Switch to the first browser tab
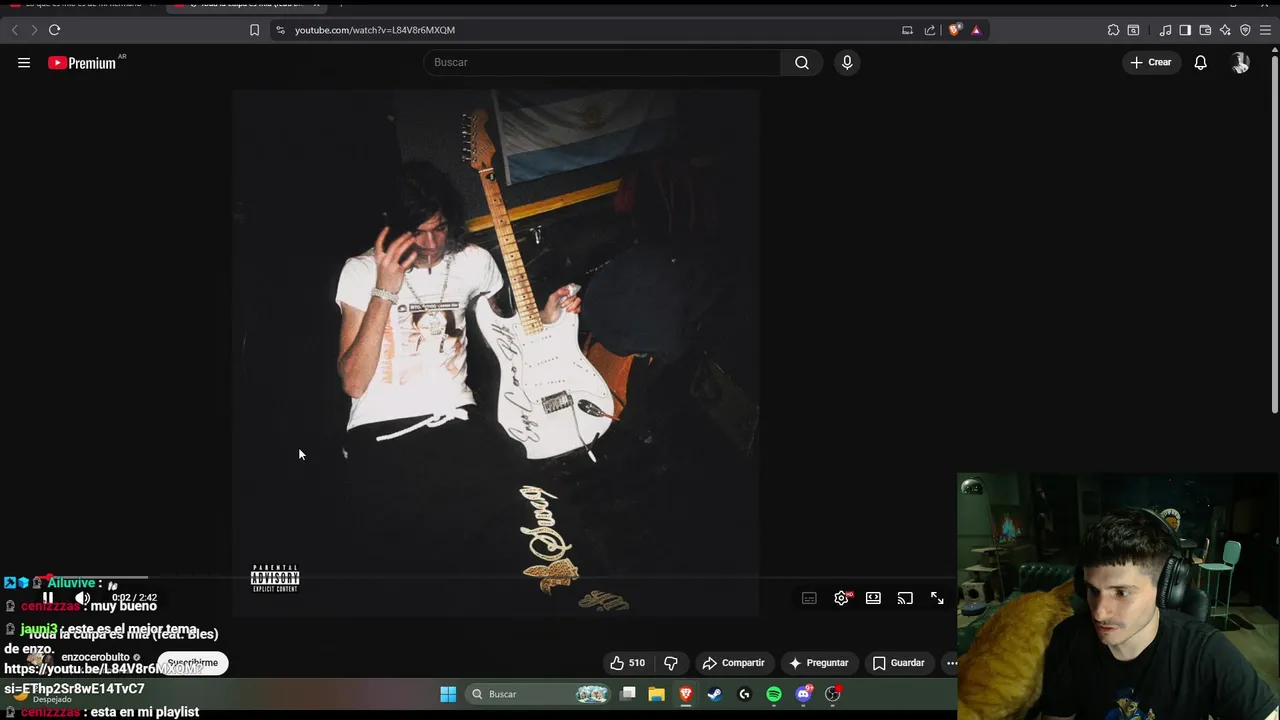 click(80, 5)
